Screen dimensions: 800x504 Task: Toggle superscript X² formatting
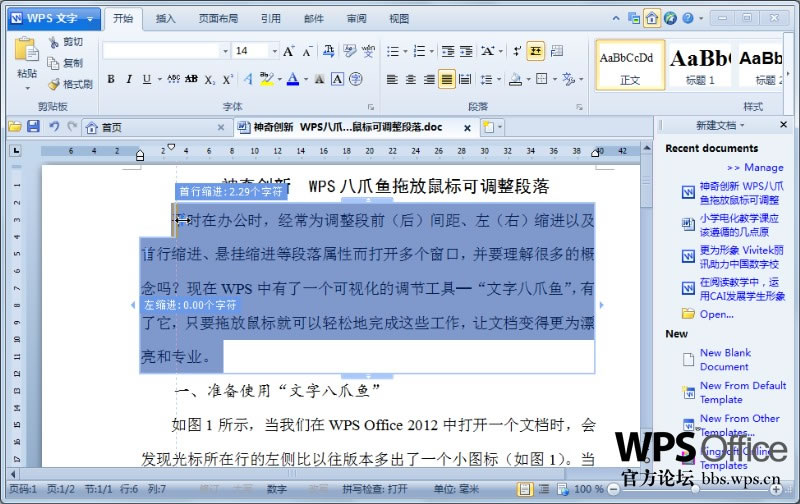pyautogui.click(x=227, y=79)
